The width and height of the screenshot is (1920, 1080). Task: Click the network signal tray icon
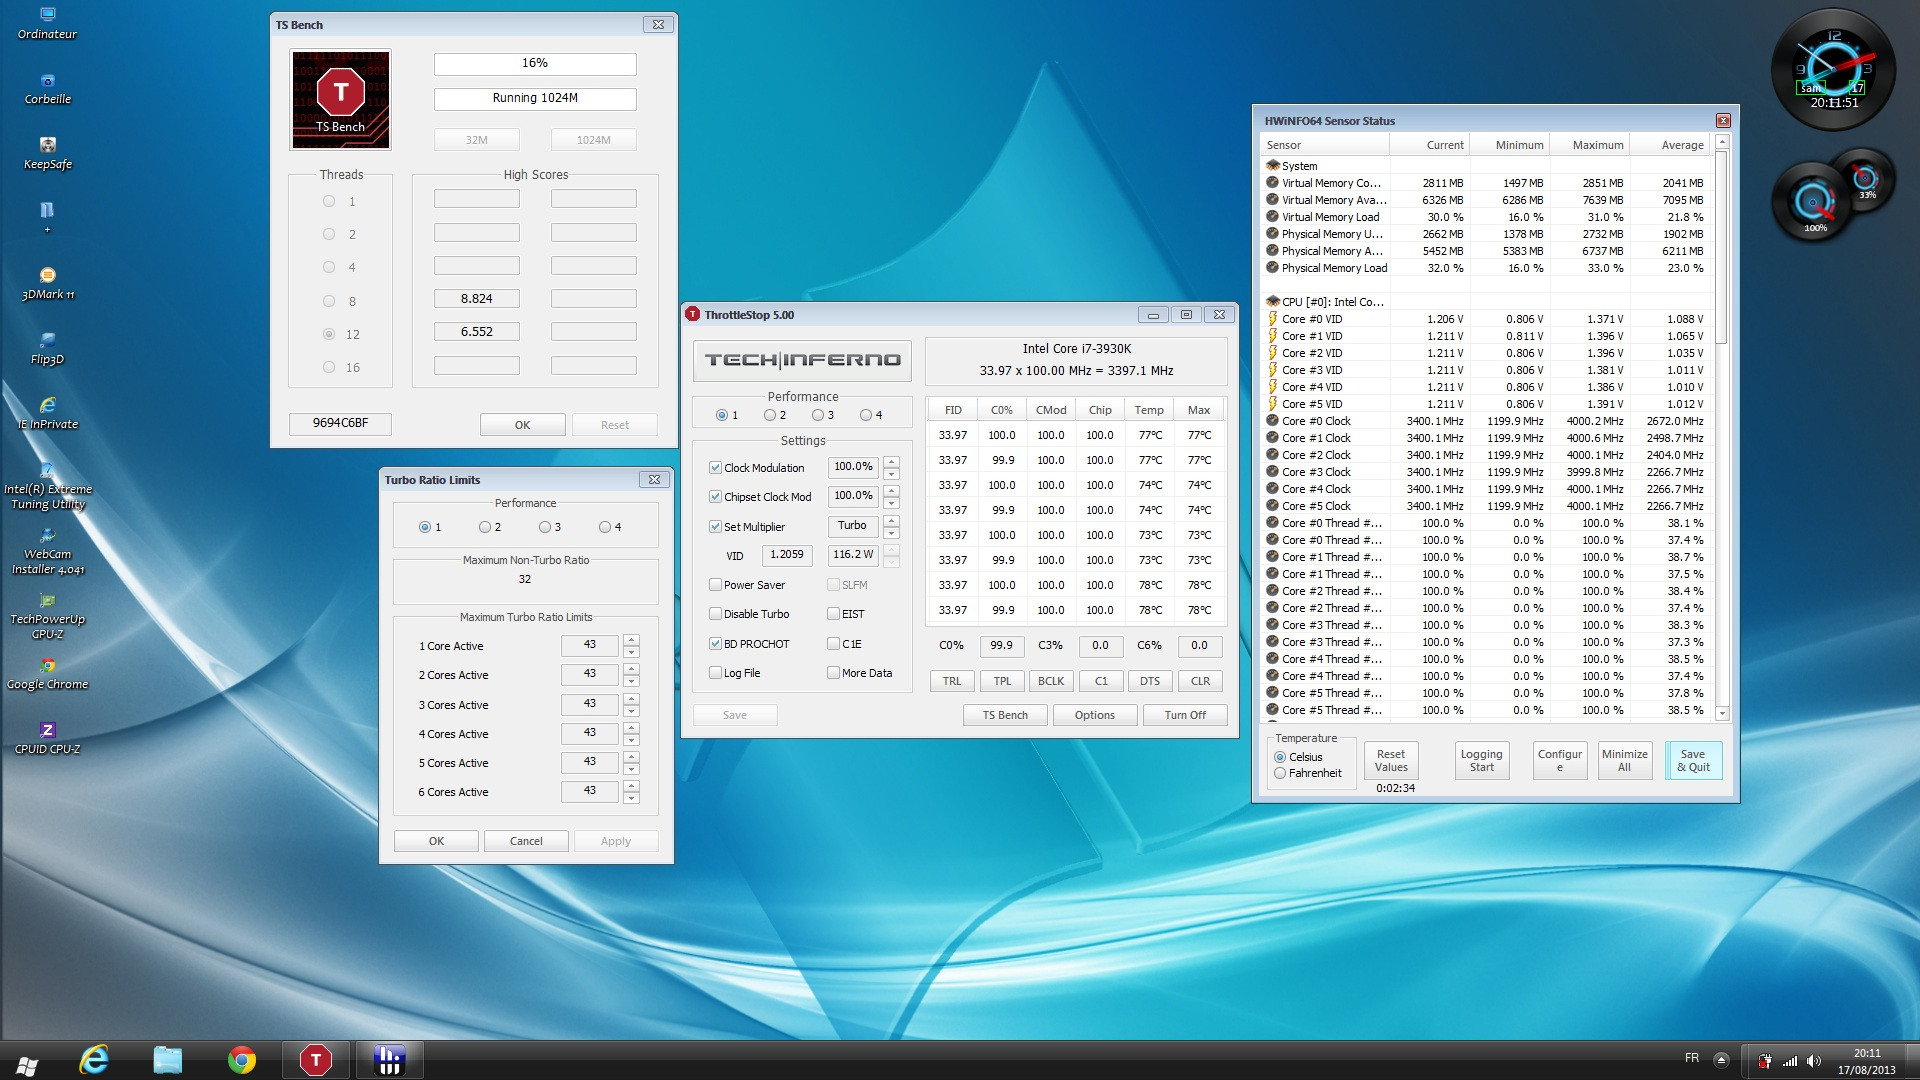coord(1790,1061)
